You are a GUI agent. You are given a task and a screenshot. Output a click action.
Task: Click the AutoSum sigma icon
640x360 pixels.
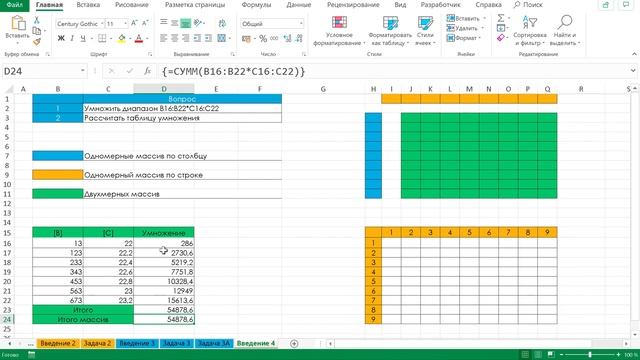pos(501,18)
